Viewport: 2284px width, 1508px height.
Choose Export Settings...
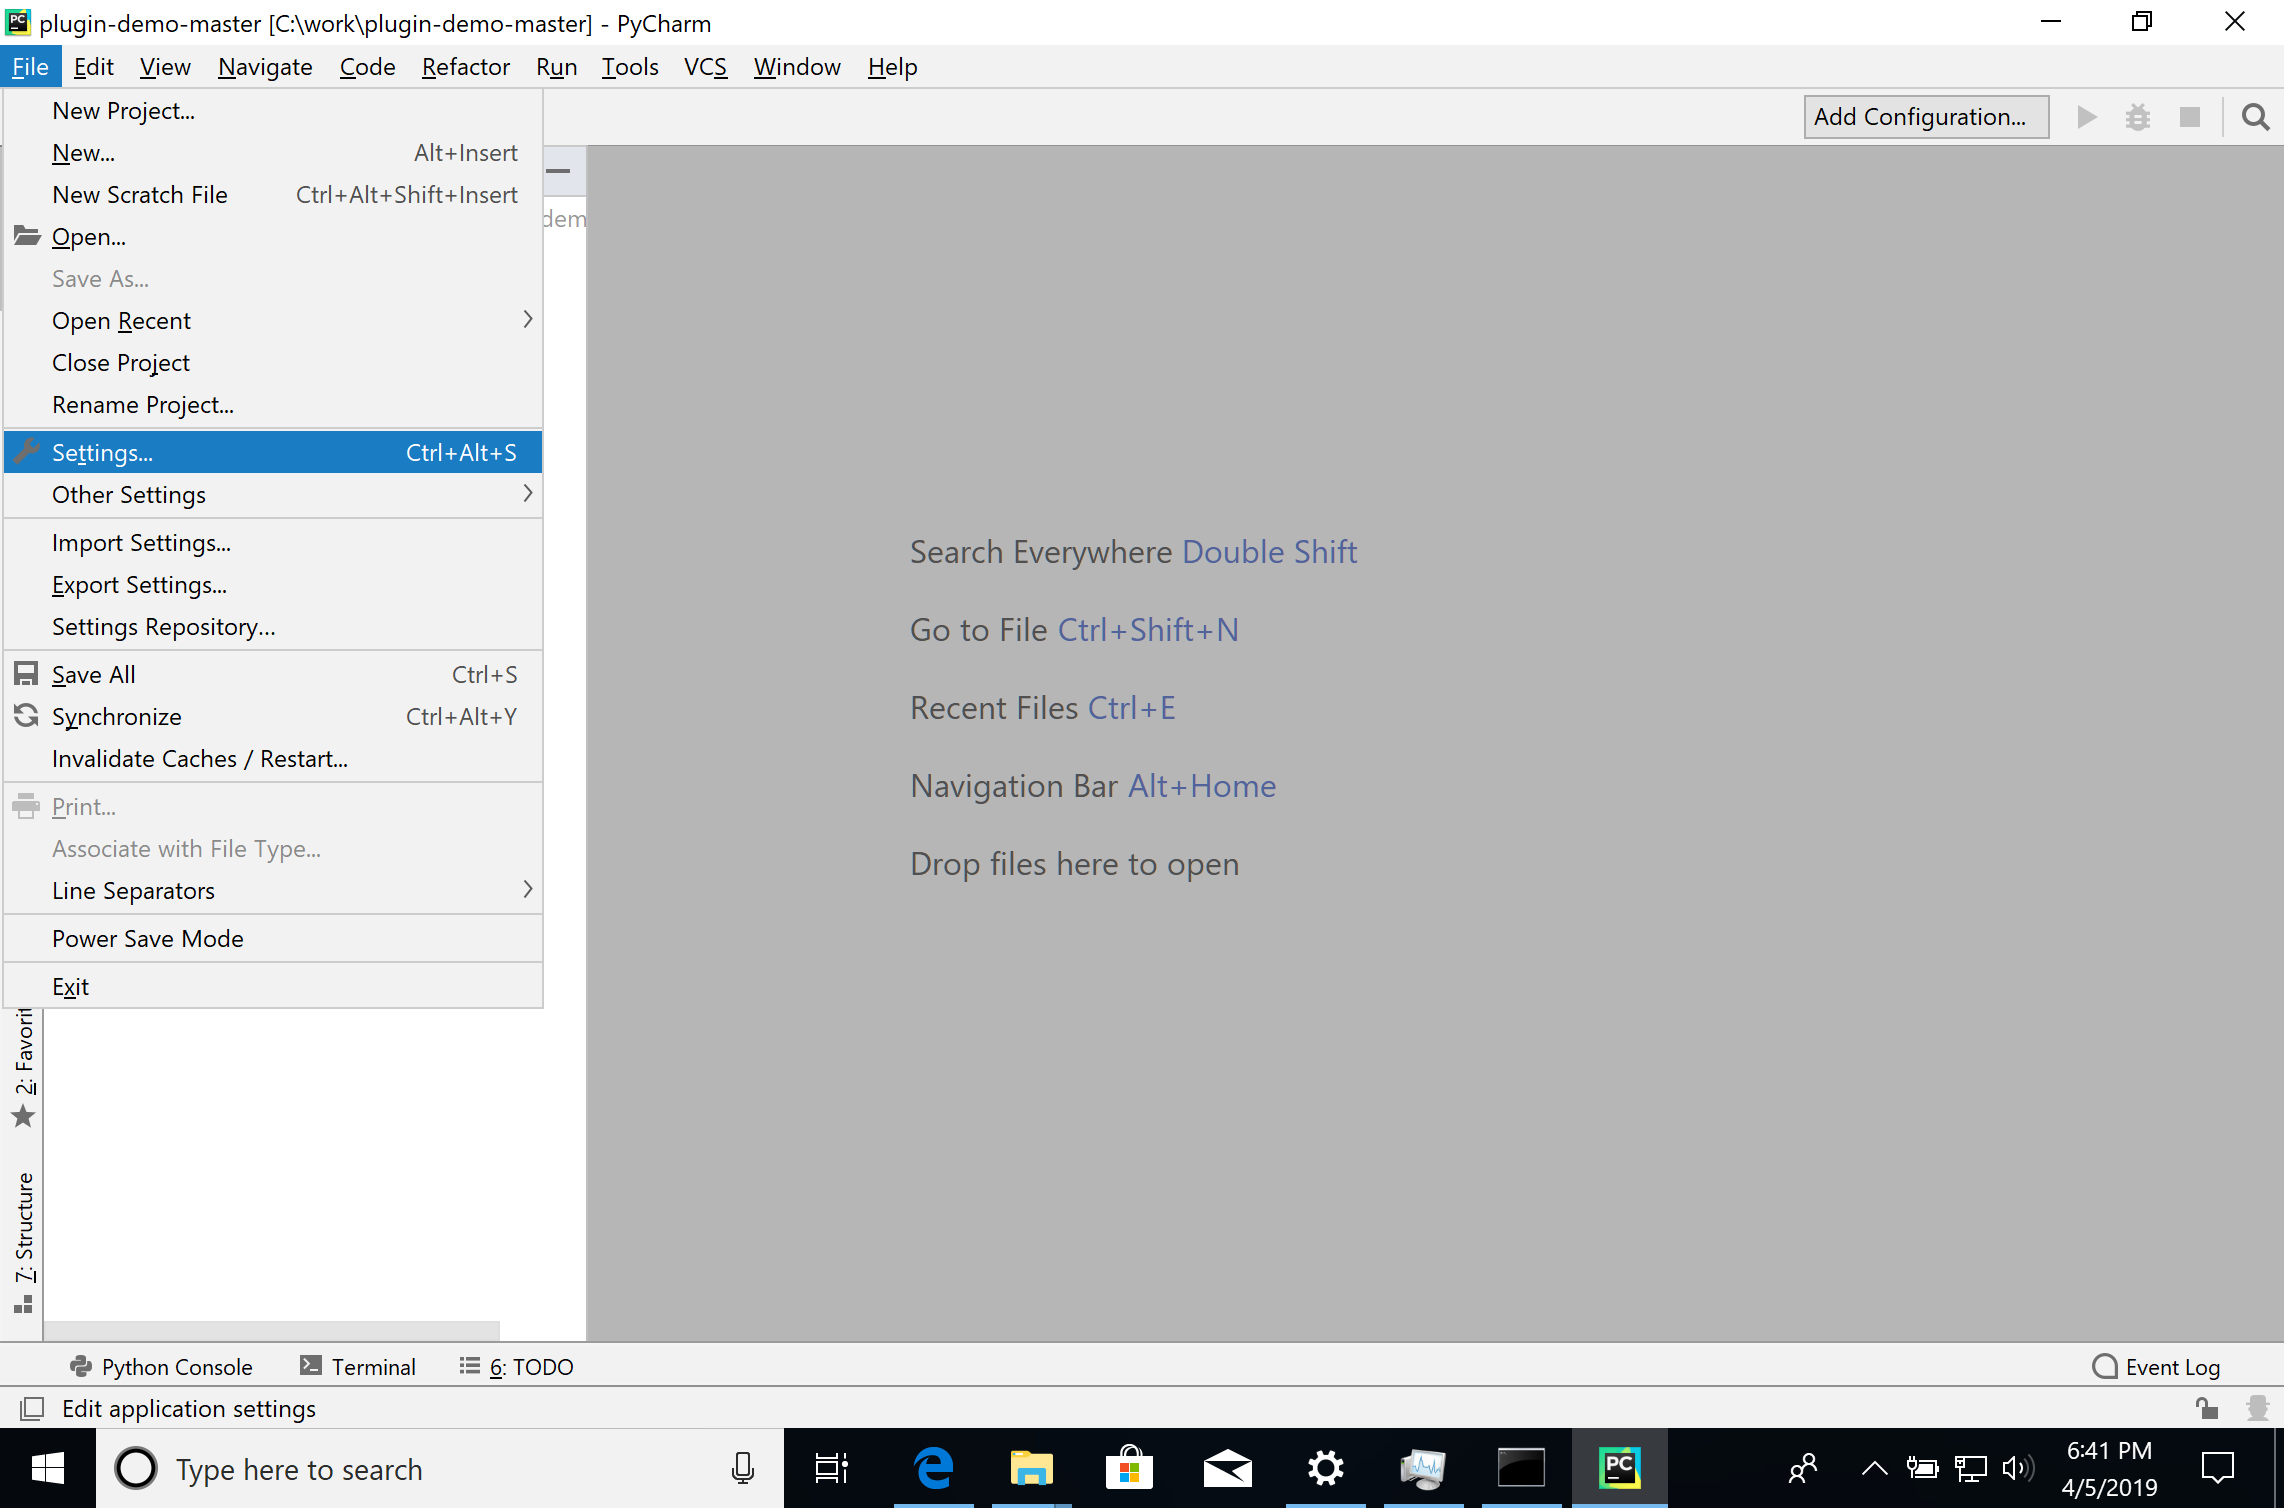273,585
